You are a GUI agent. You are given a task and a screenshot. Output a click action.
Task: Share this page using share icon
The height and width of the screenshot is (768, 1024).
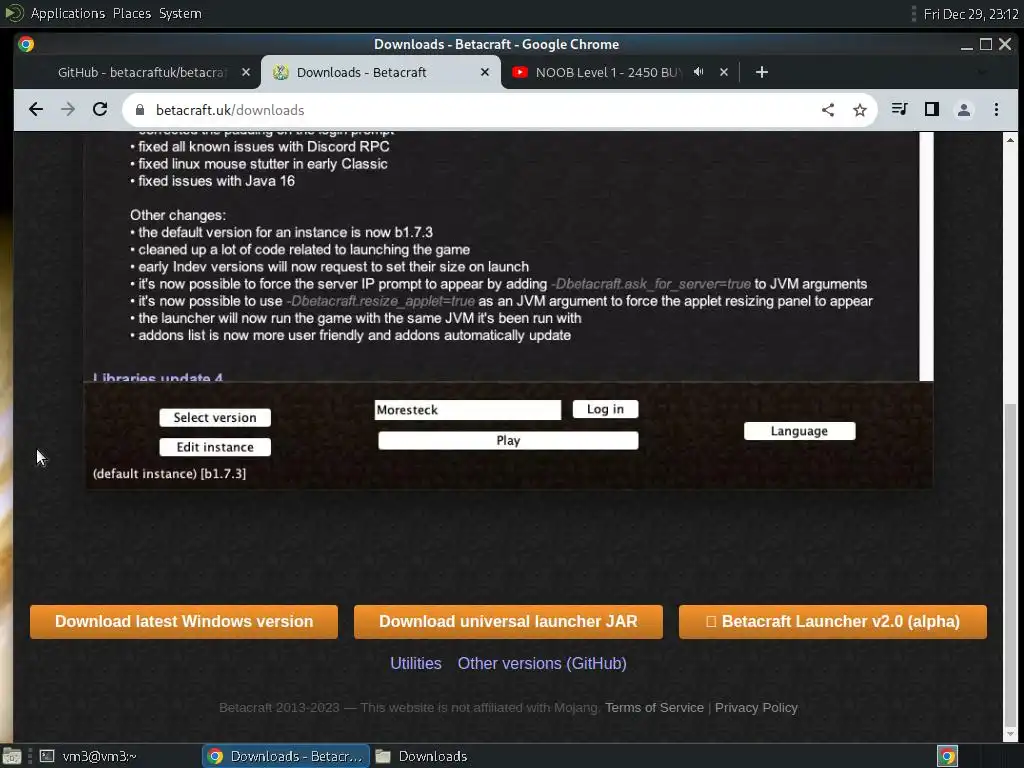827,110
